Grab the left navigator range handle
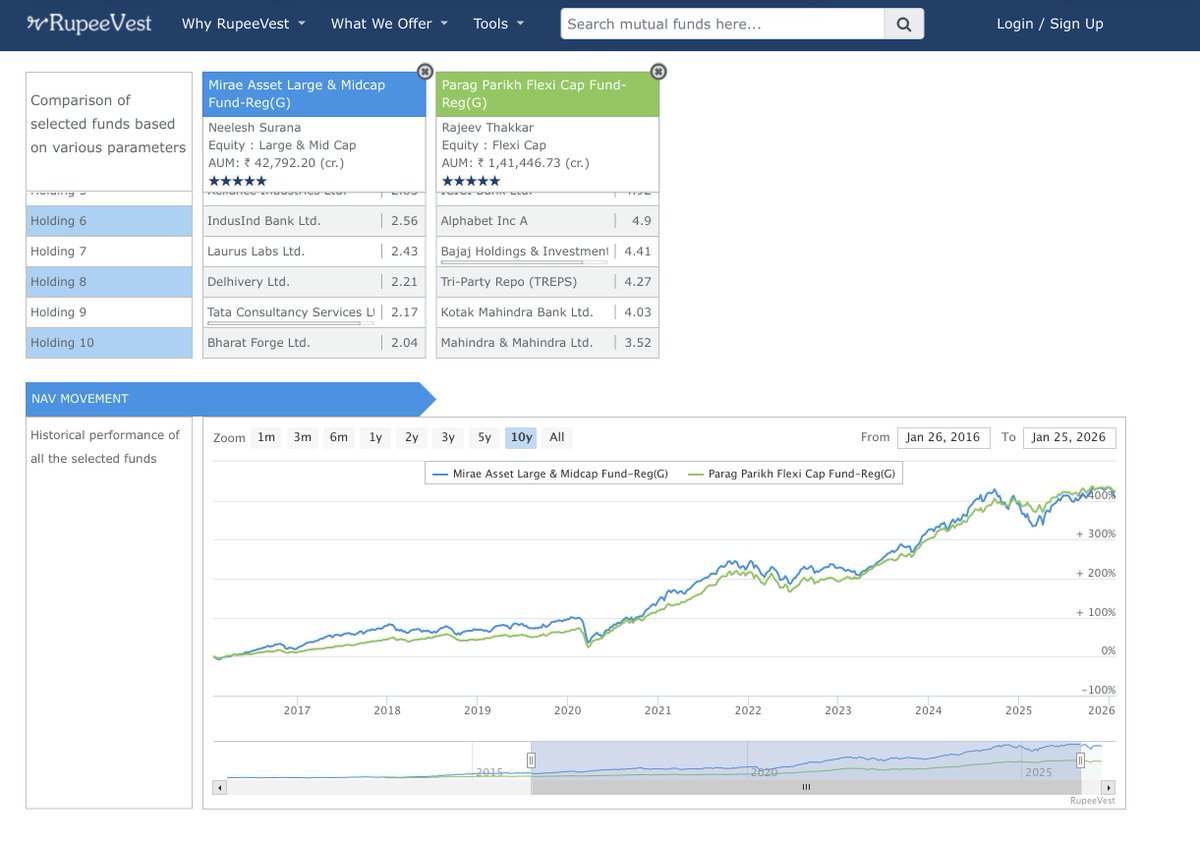 [x=532, y=760]
